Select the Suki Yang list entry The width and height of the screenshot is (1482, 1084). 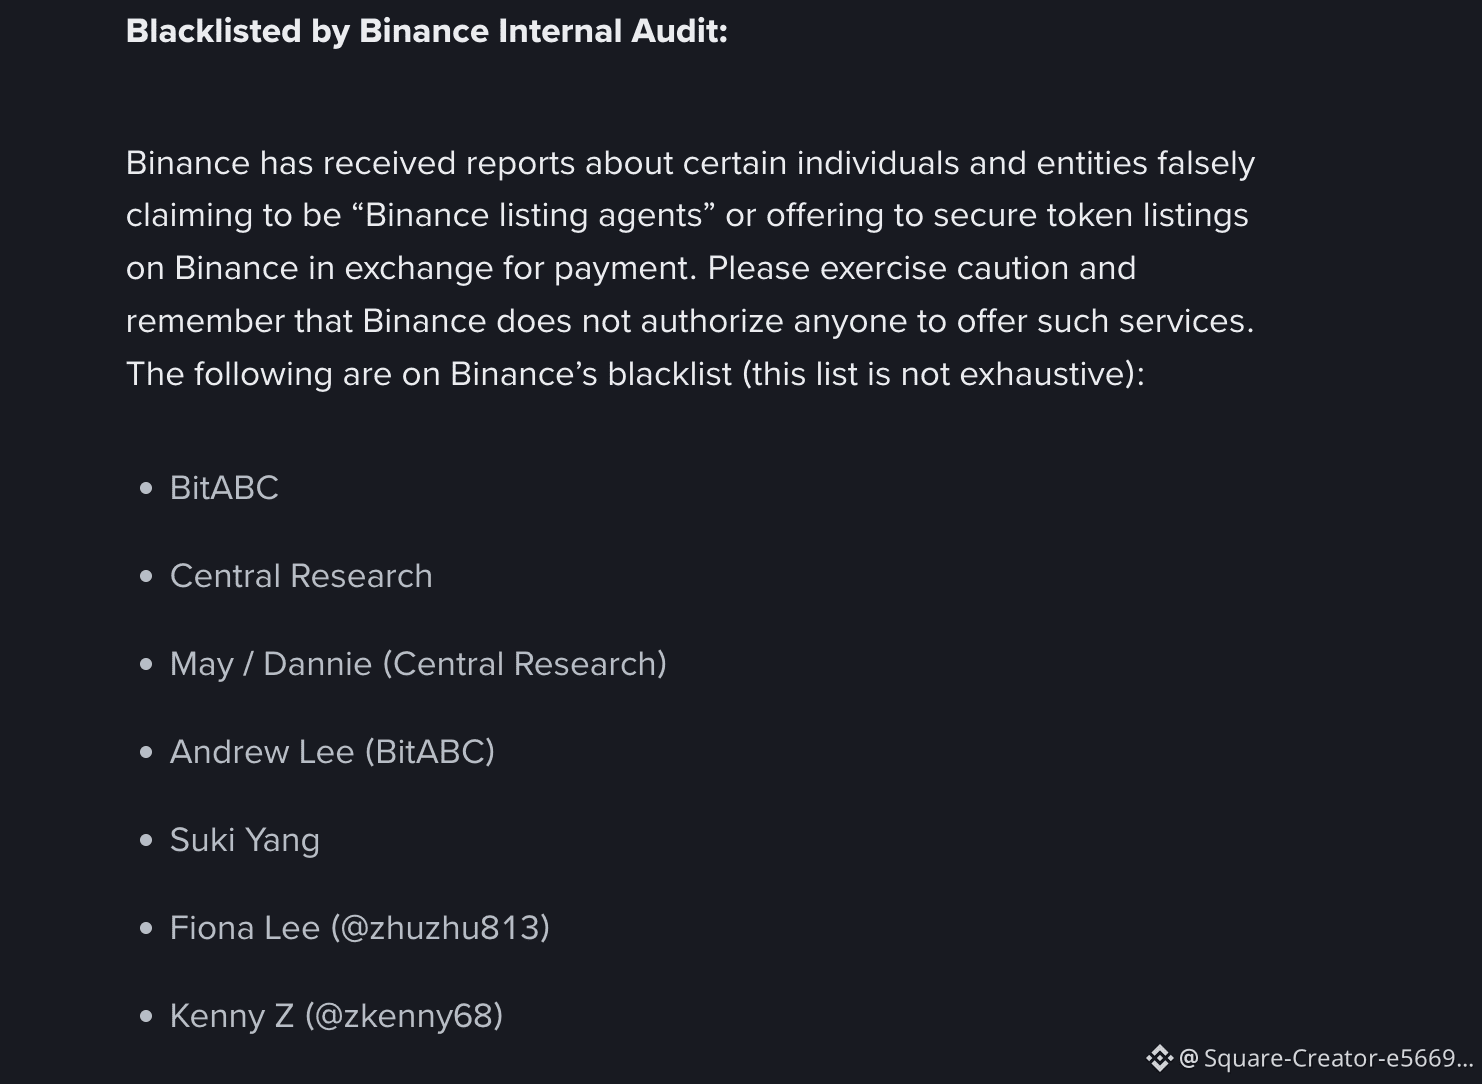tap(245, 840)
